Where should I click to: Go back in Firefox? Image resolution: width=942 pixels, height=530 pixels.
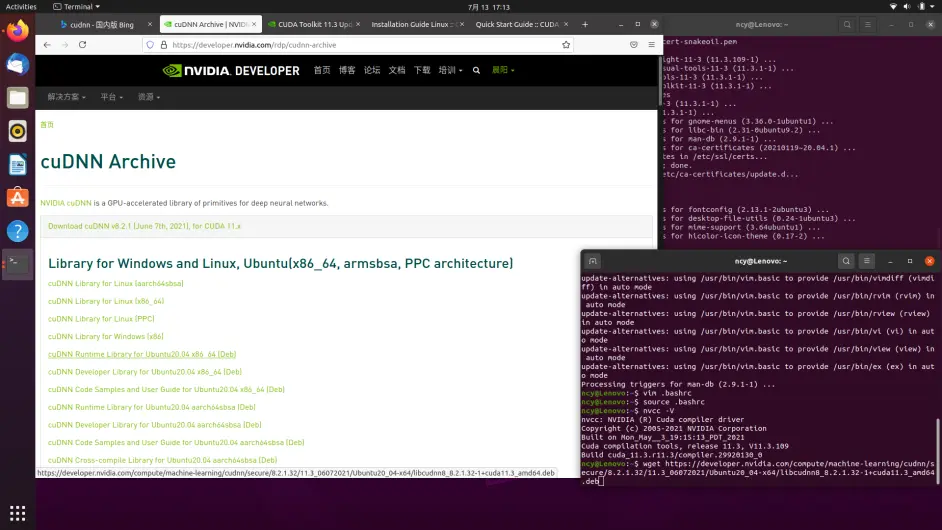(x=47, y=44)
